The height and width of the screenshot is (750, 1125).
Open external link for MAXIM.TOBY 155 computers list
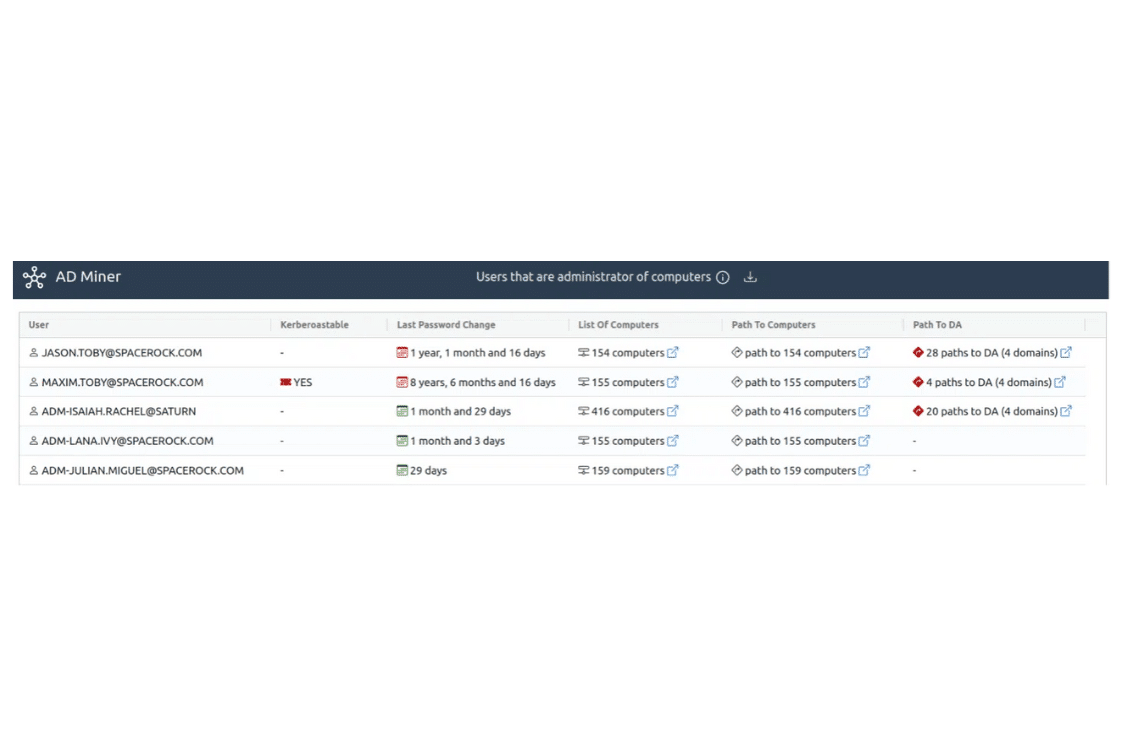(x=672, y=382)
